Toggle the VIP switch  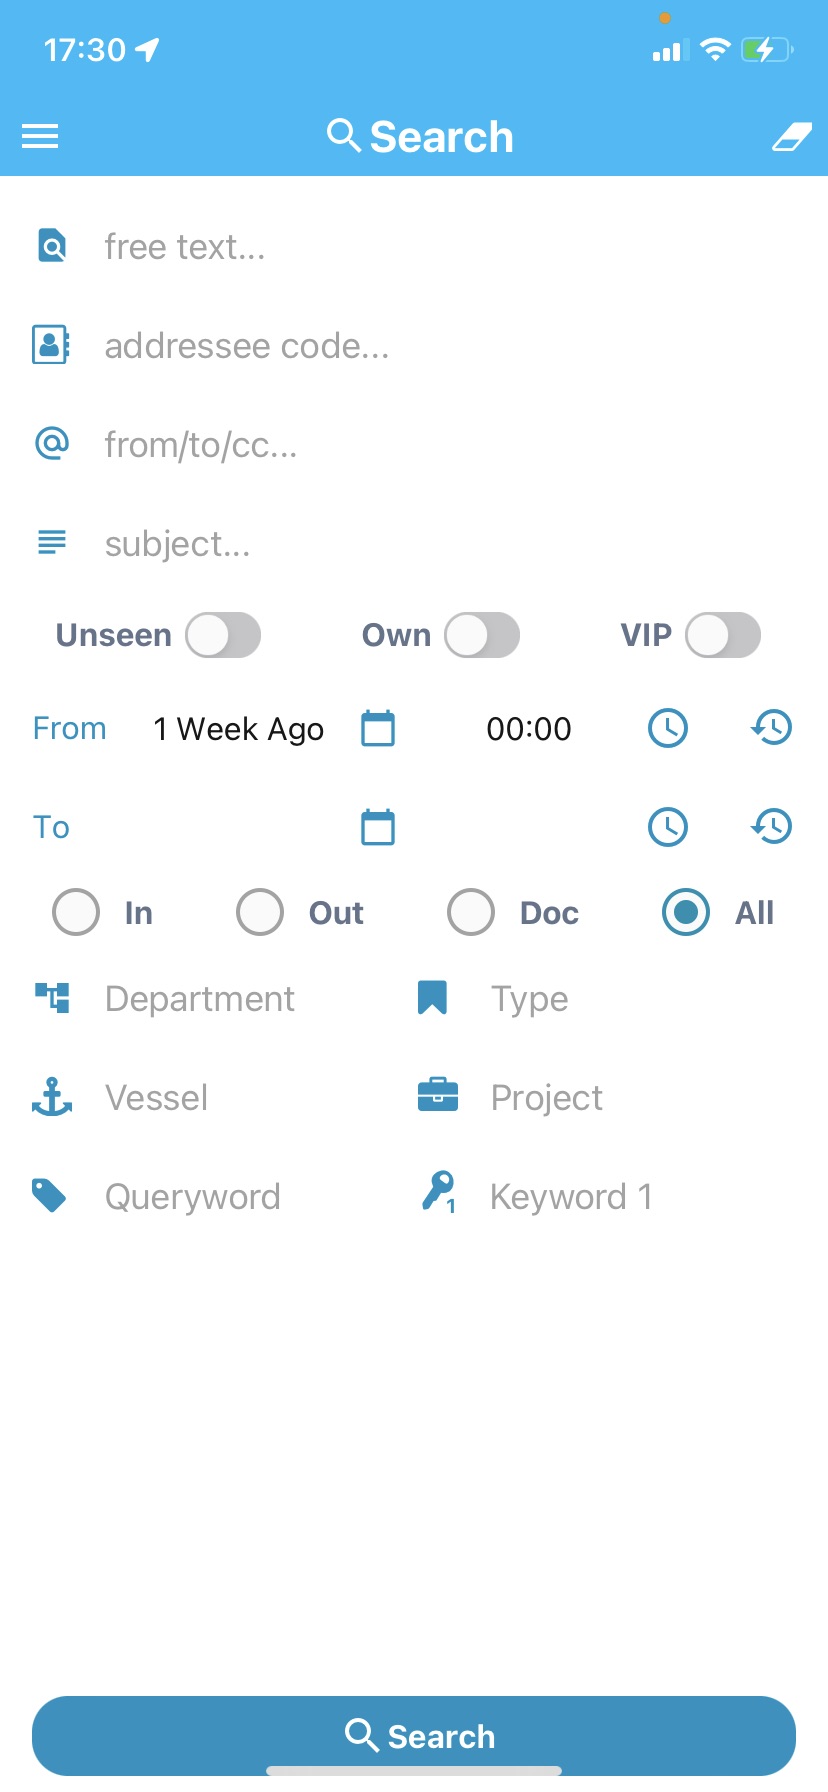pos(723,635)
